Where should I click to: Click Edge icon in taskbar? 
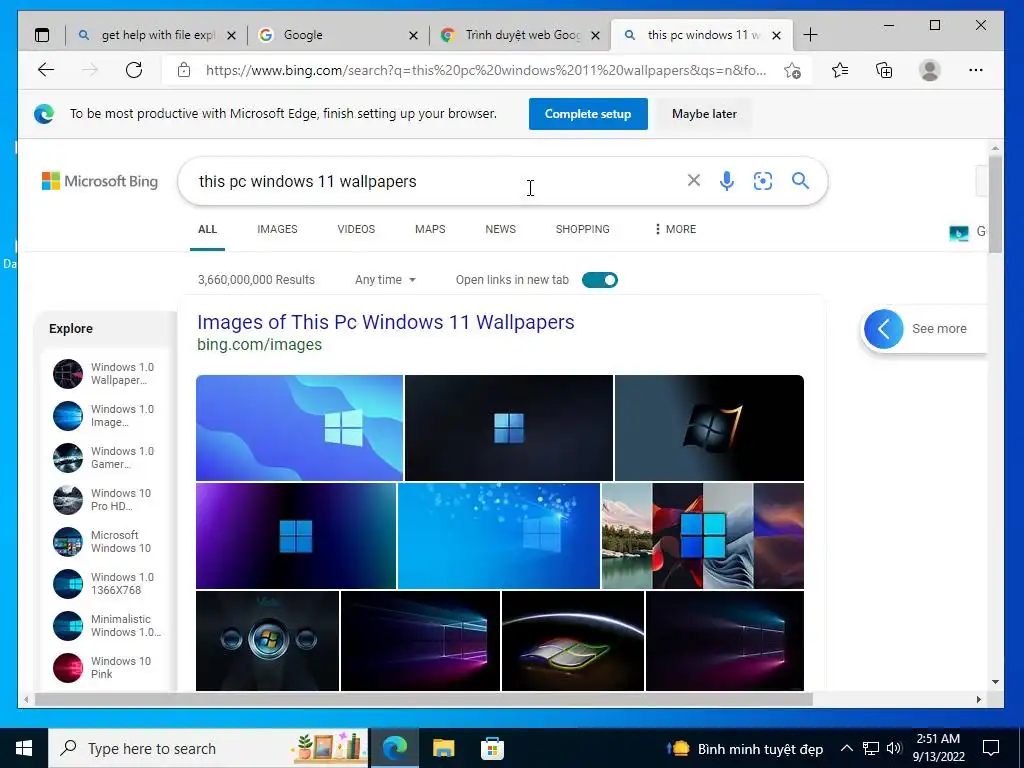point(394,748)
